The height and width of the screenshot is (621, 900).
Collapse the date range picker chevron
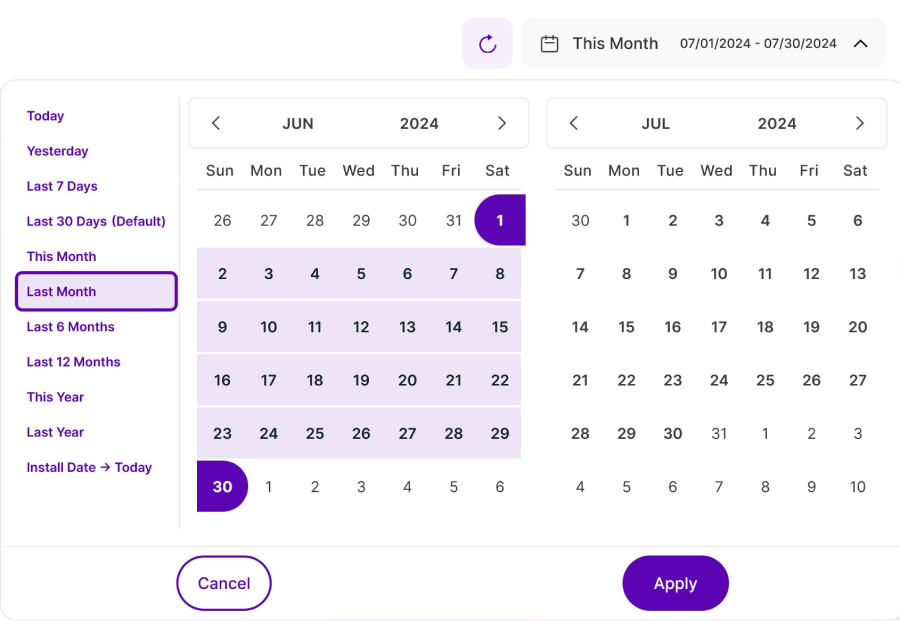coord(860,44)
